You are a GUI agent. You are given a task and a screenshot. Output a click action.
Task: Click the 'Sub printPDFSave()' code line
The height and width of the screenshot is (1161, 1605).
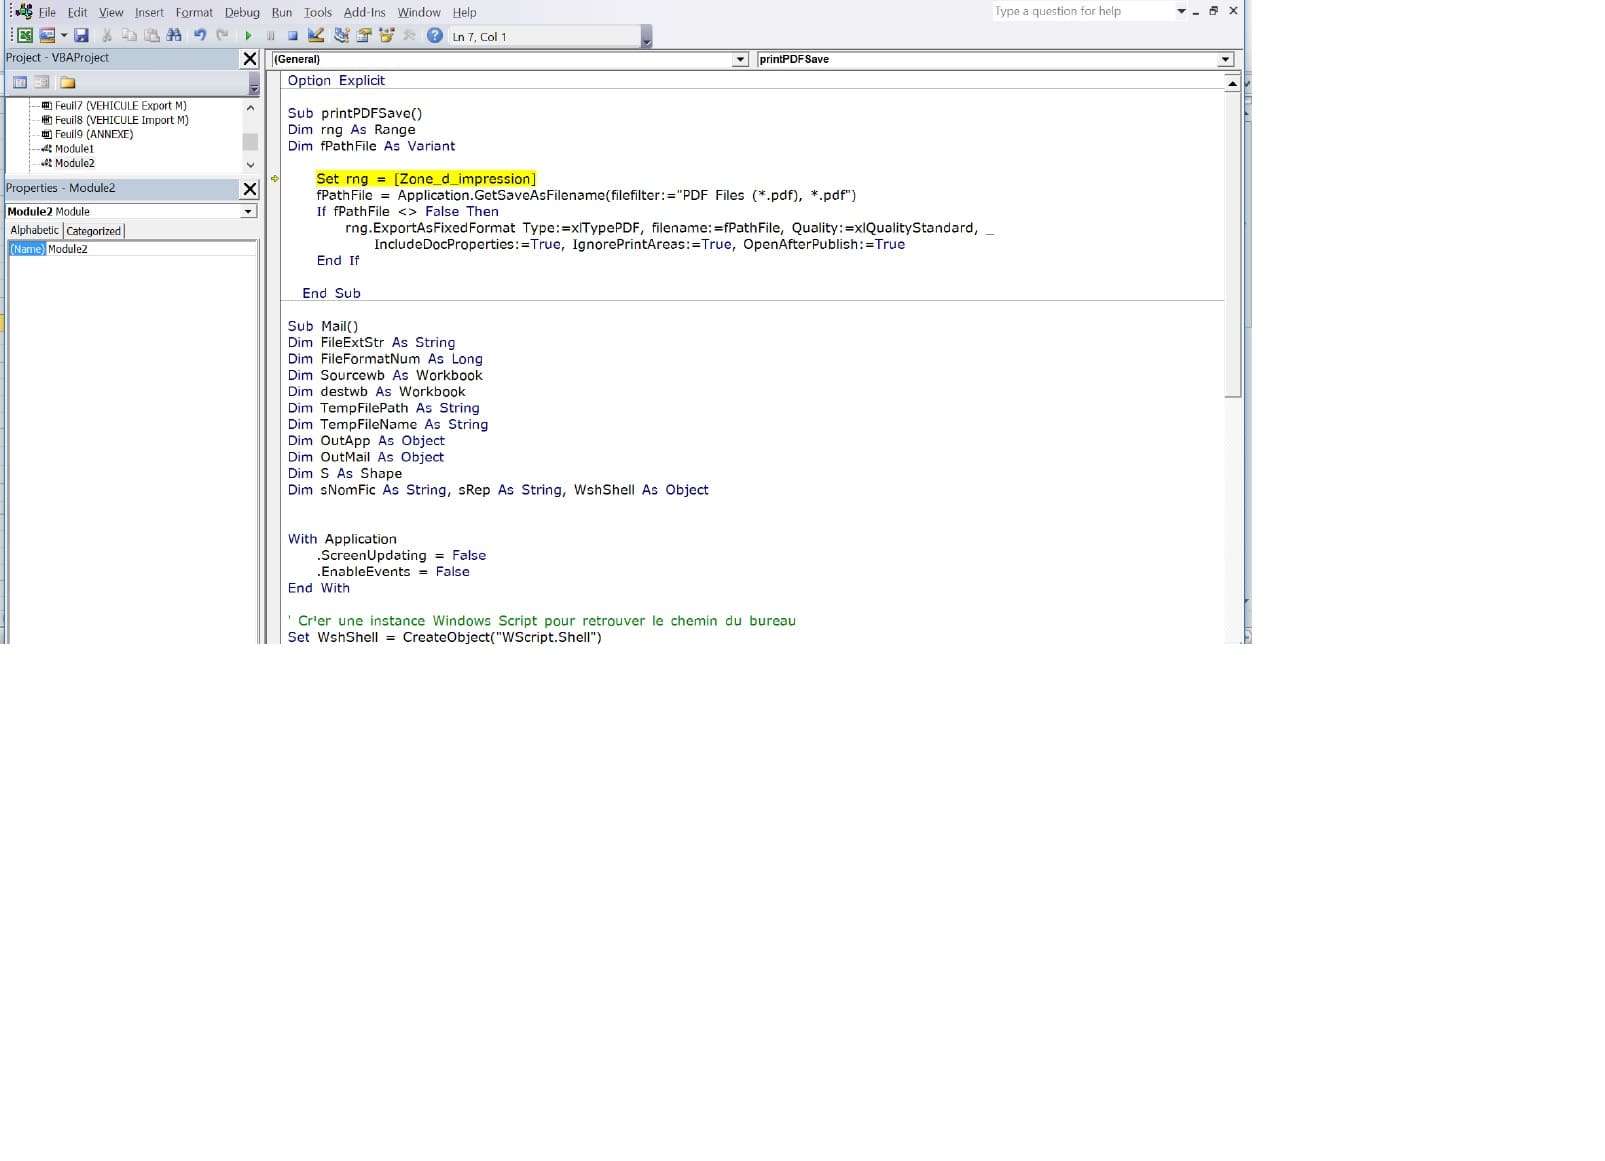[355, 113]
